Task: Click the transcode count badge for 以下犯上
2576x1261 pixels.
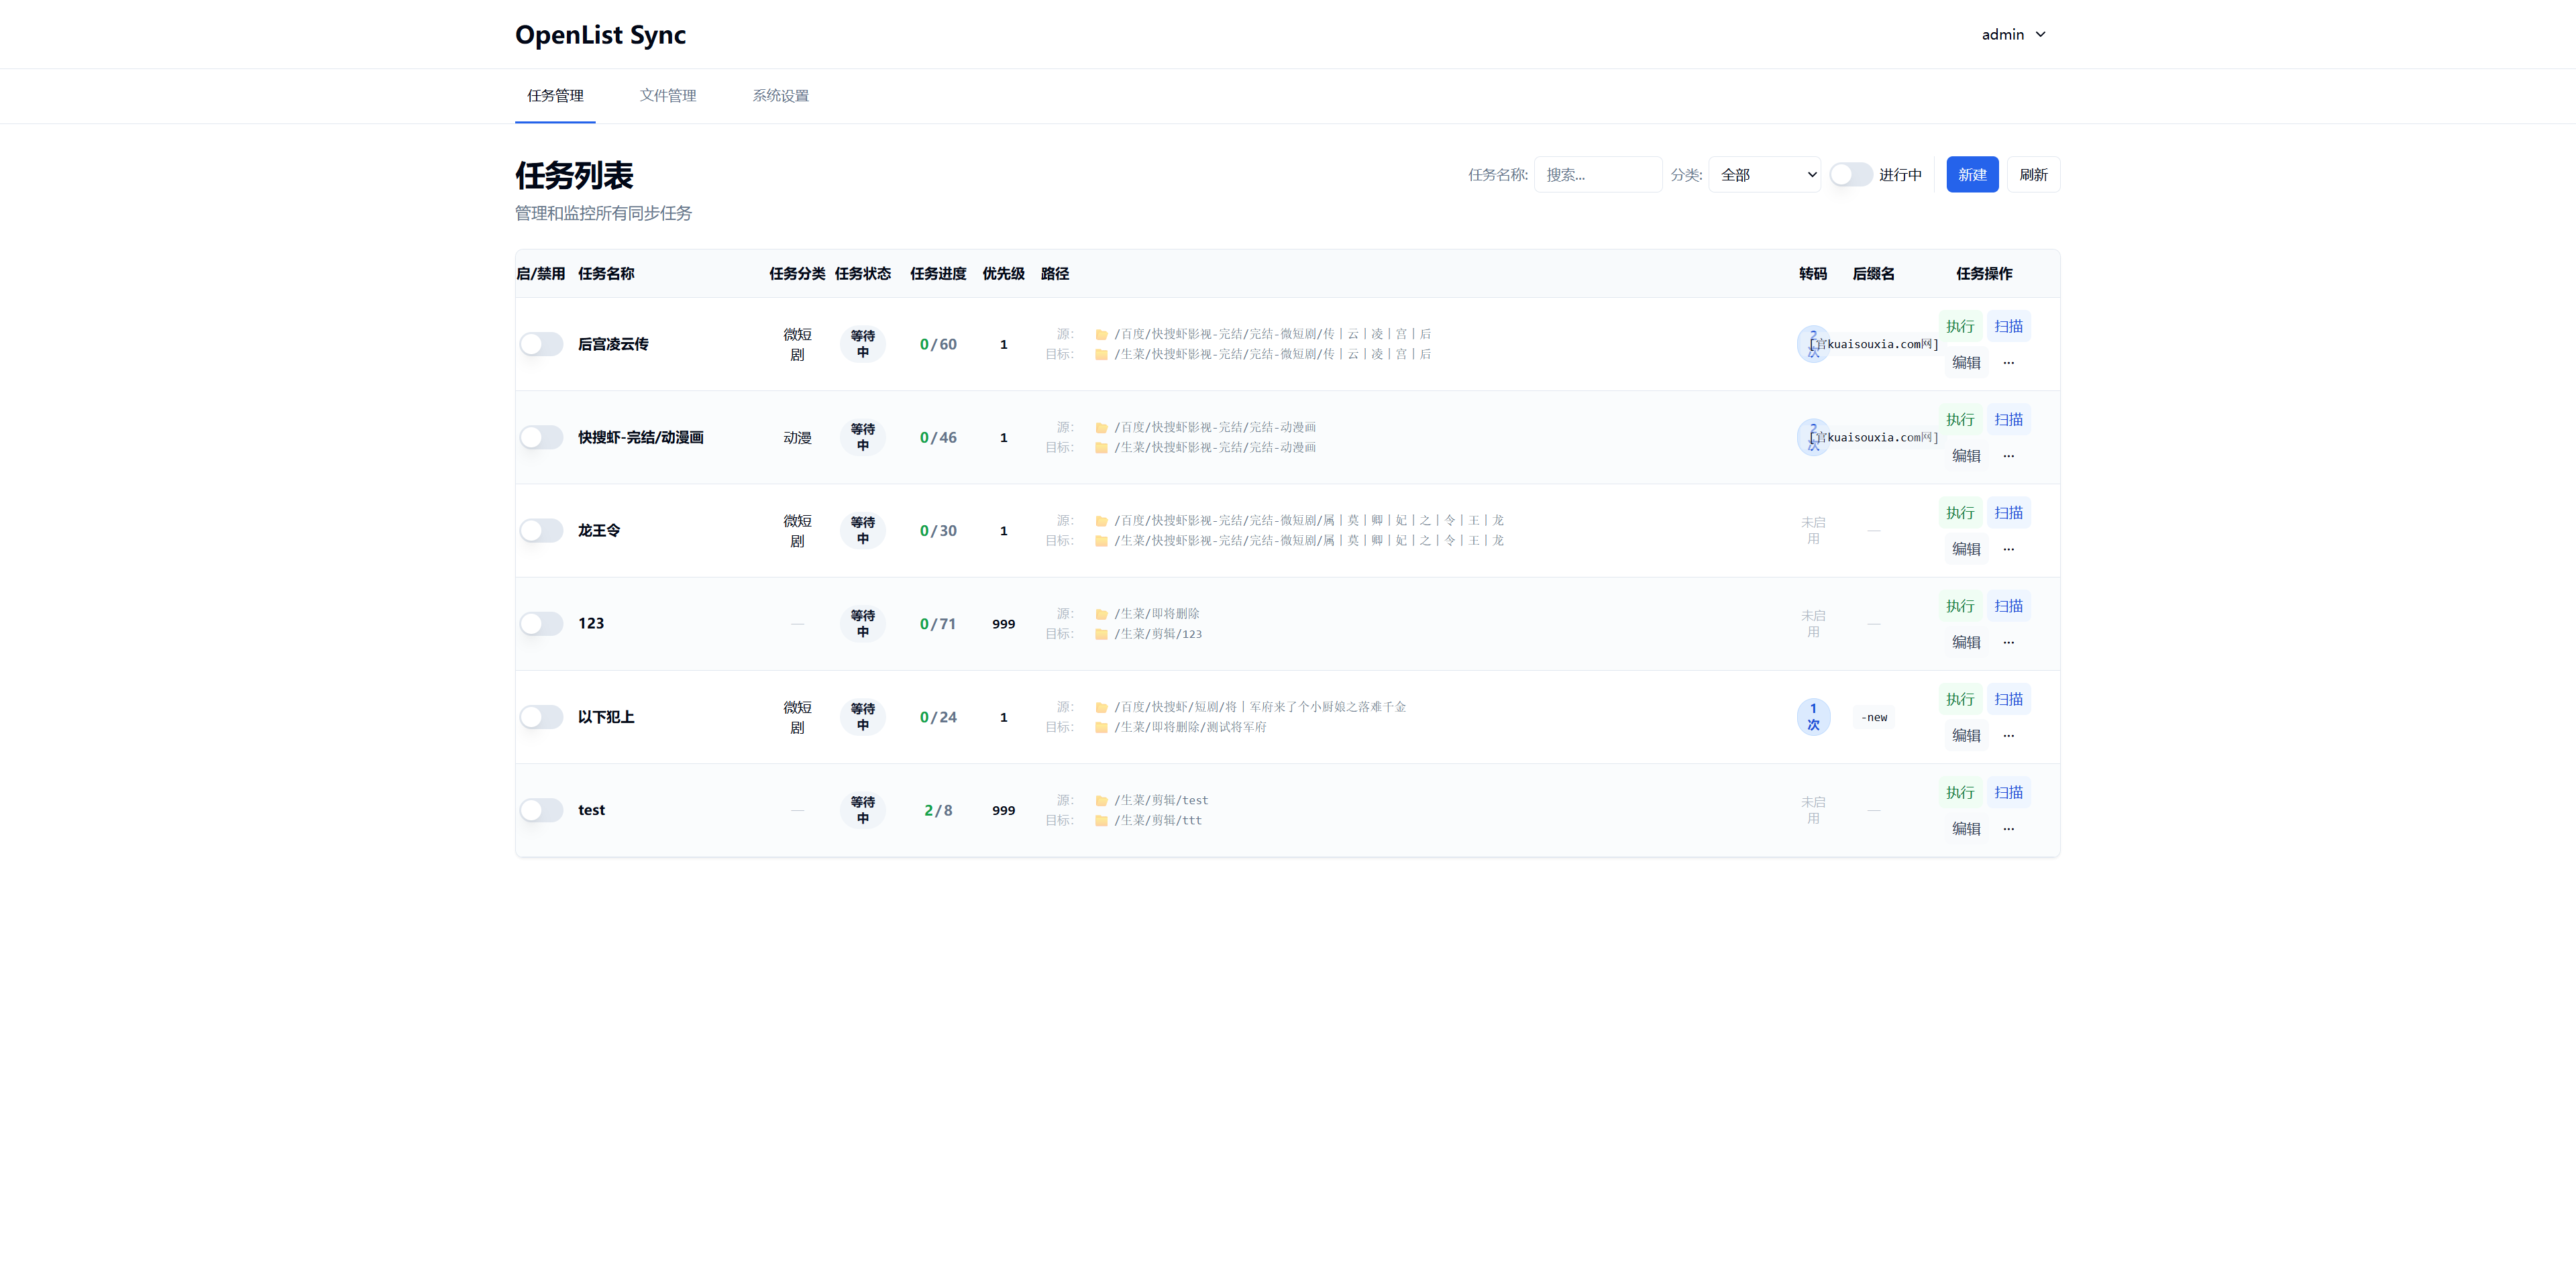Action: tap(1813, 717)
